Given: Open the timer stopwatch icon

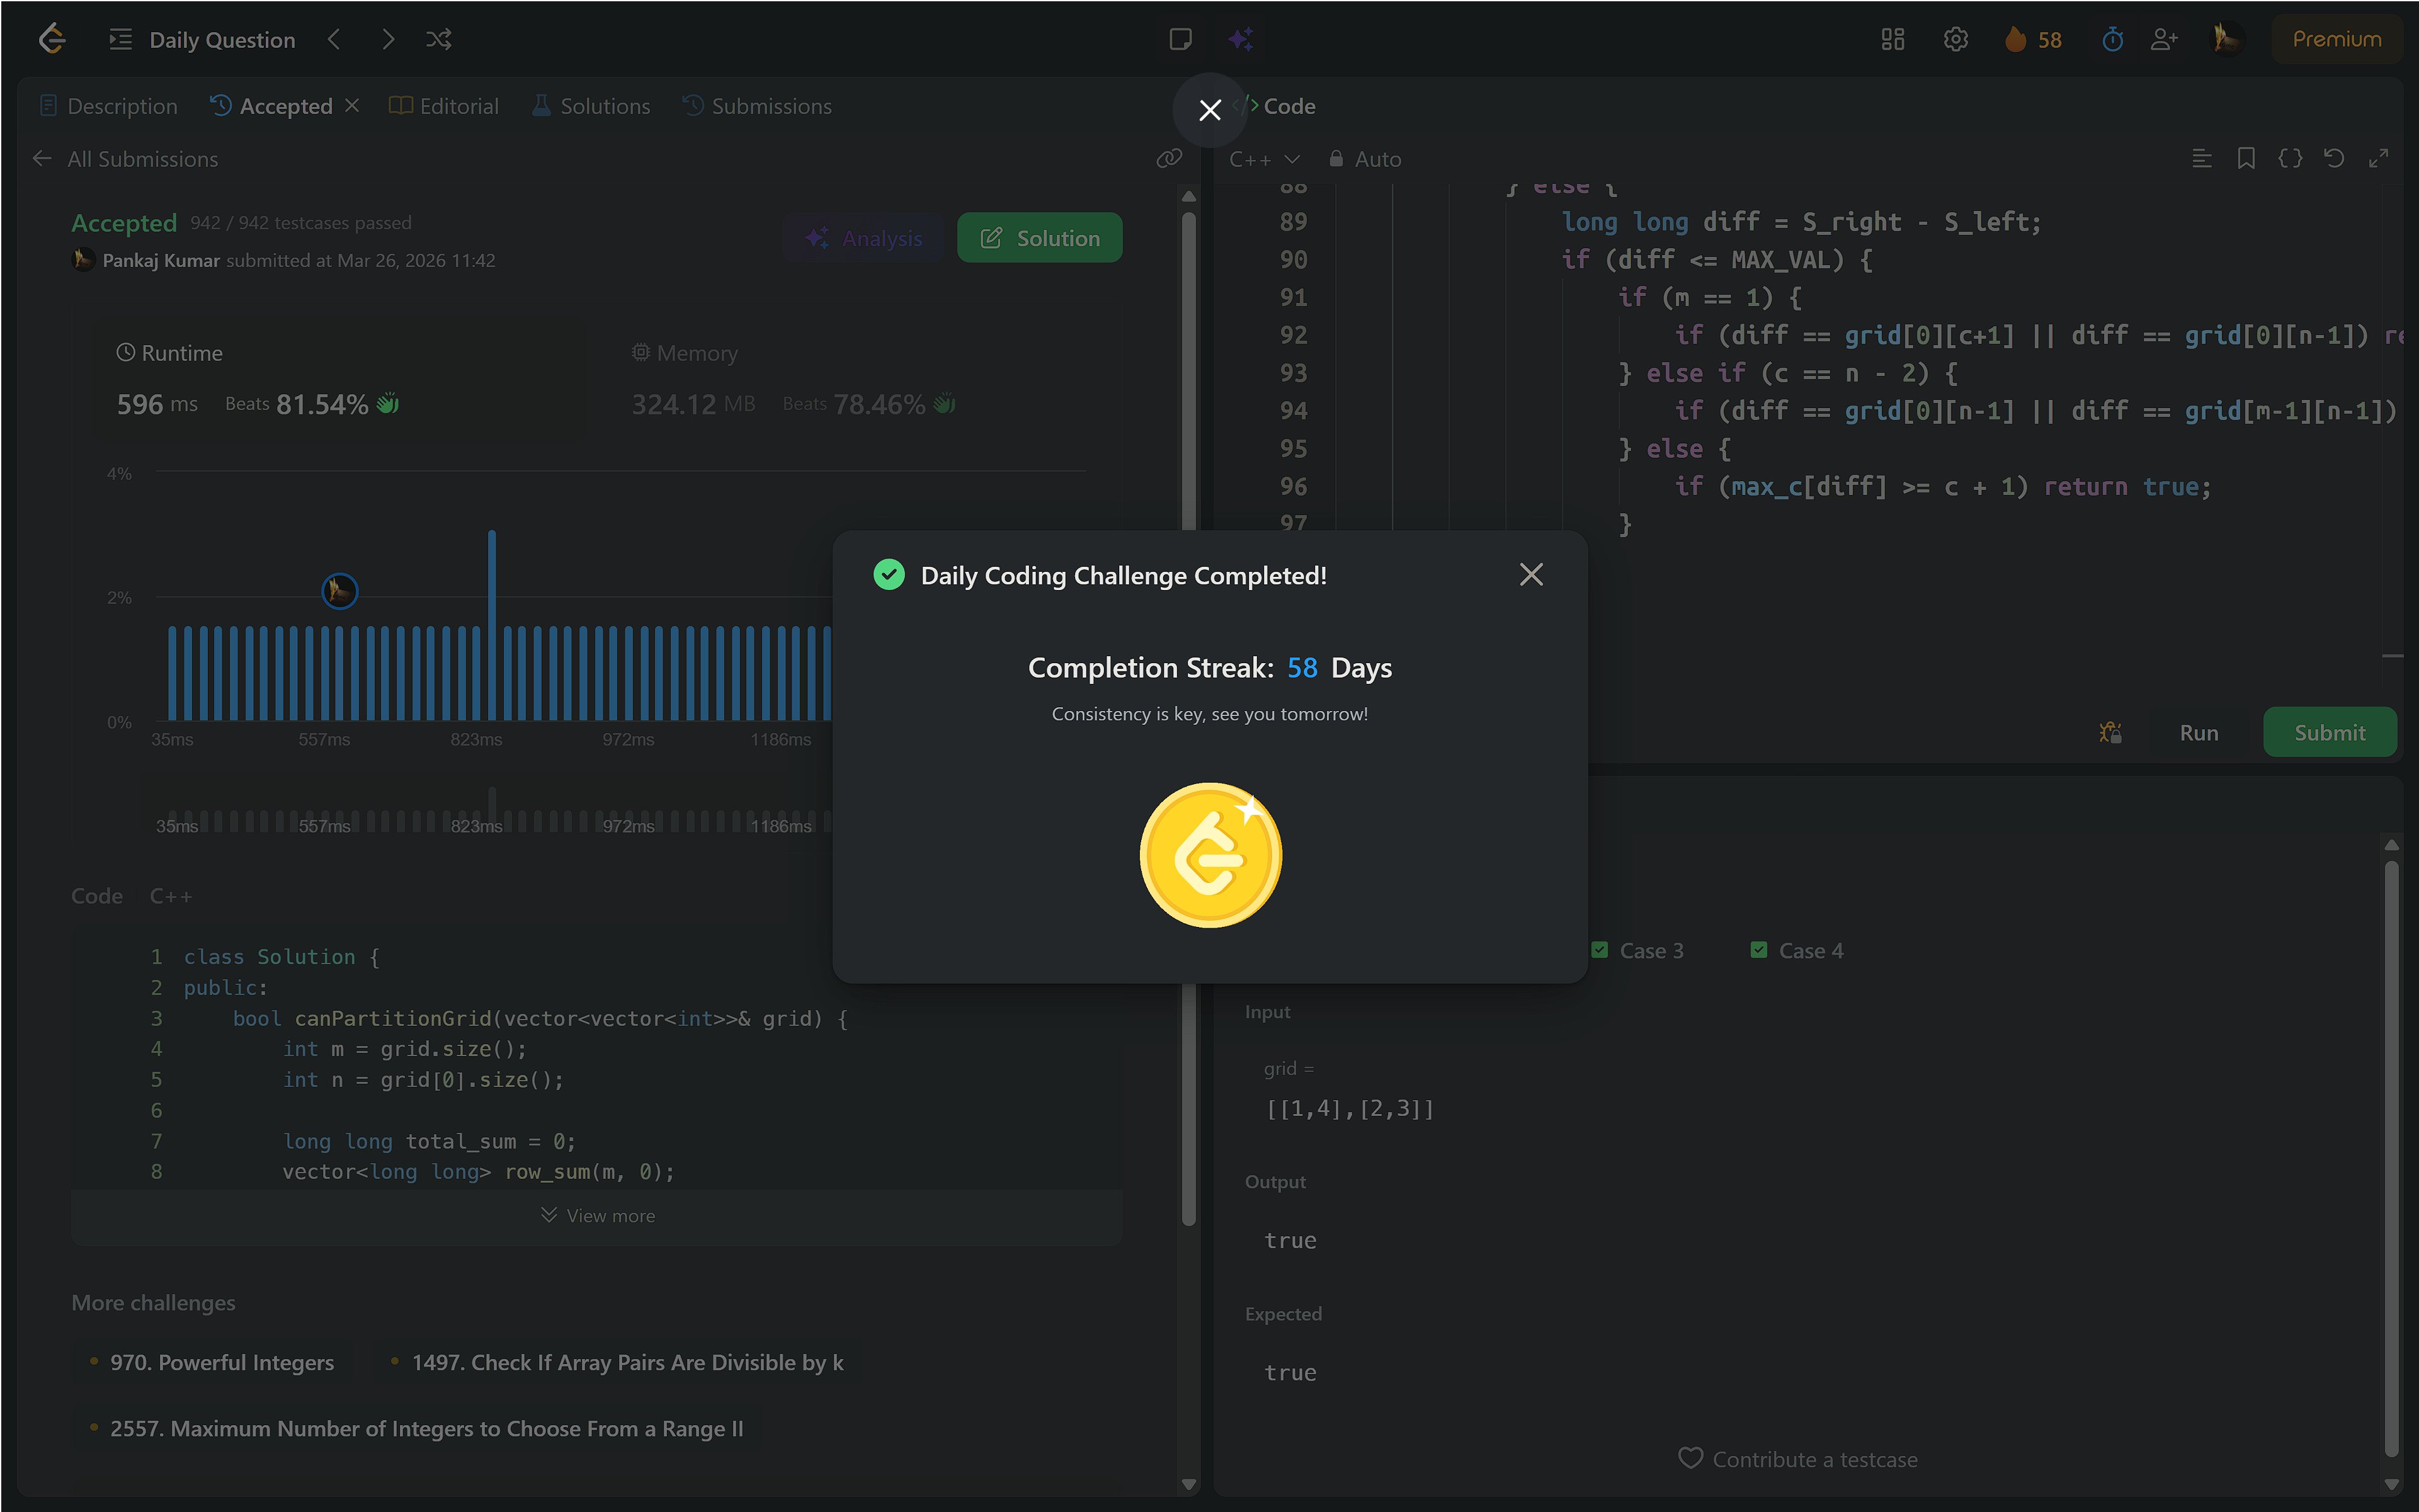Looking at the screenshot, I should click(2112, 39).
